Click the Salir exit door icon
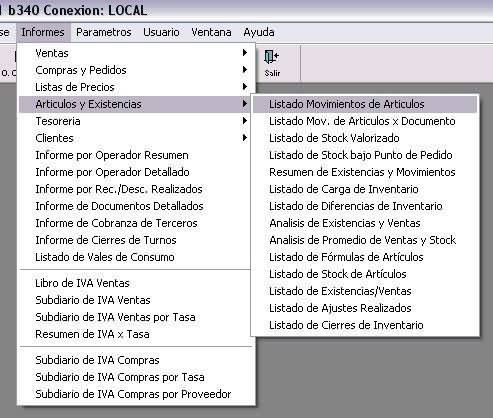Image resolution: width=493 pixels, height=418 pixels. pyautogui.click(x=272, y=57)
